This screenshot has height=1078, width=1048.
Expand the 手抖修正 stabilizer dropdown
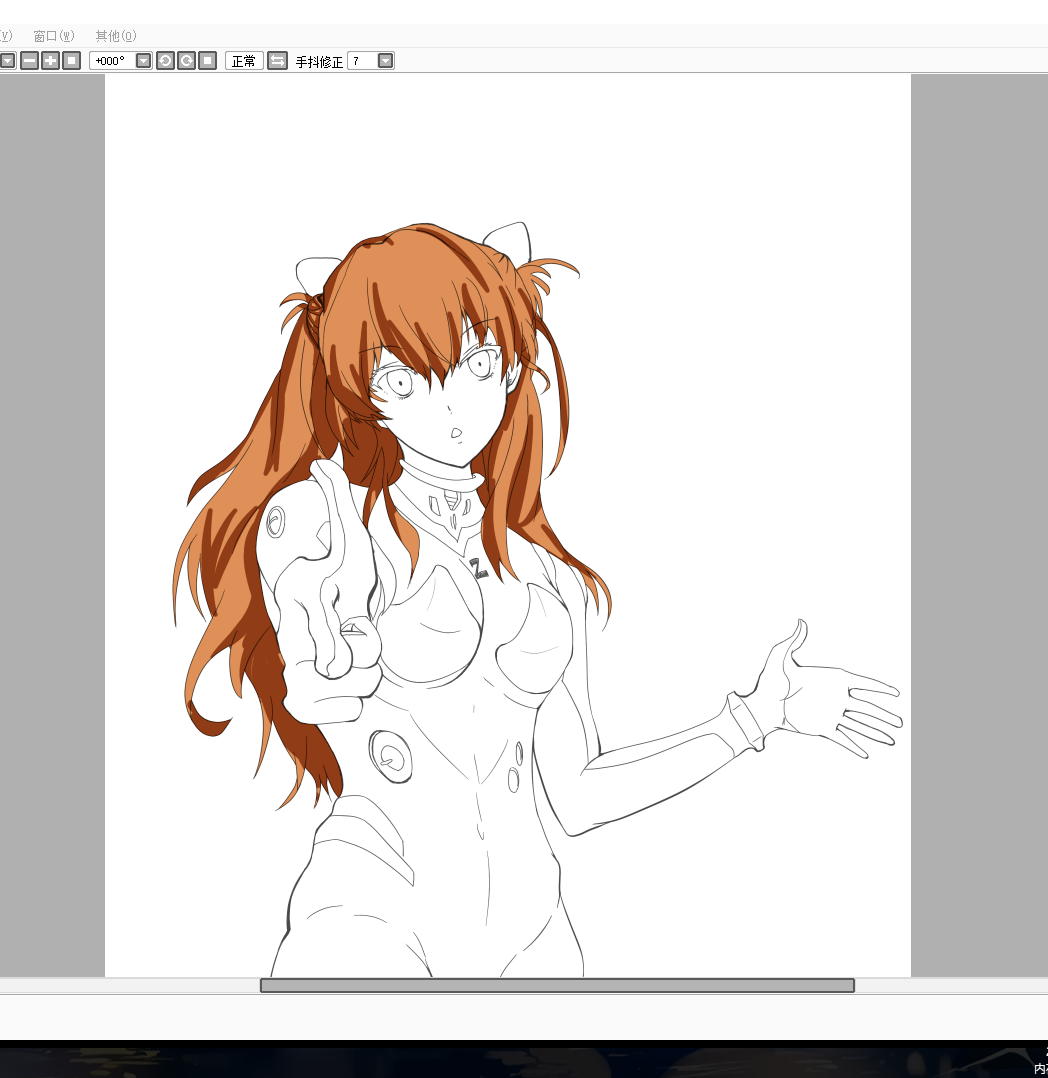tap(386, 61)
